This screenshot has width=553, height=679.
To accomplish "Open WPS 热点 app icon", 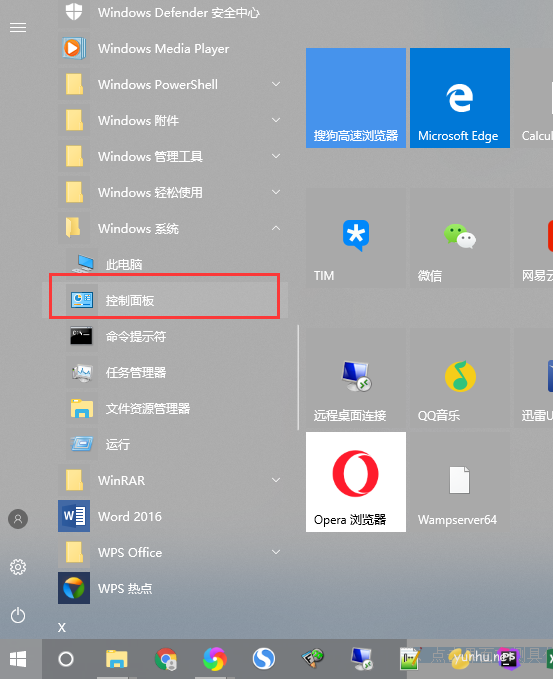I will click(74, 588).
